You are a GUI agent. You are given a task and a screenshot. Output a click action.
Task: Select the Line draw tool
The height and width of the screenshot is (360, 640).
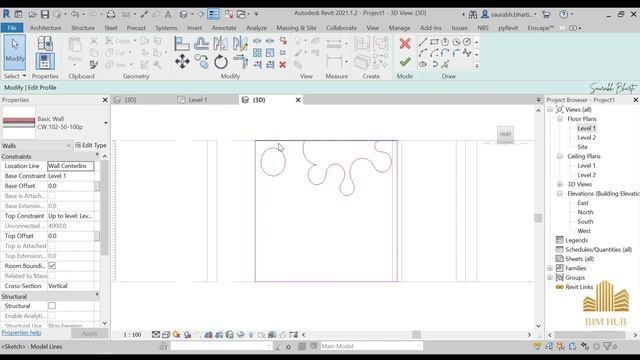(423, 42)
